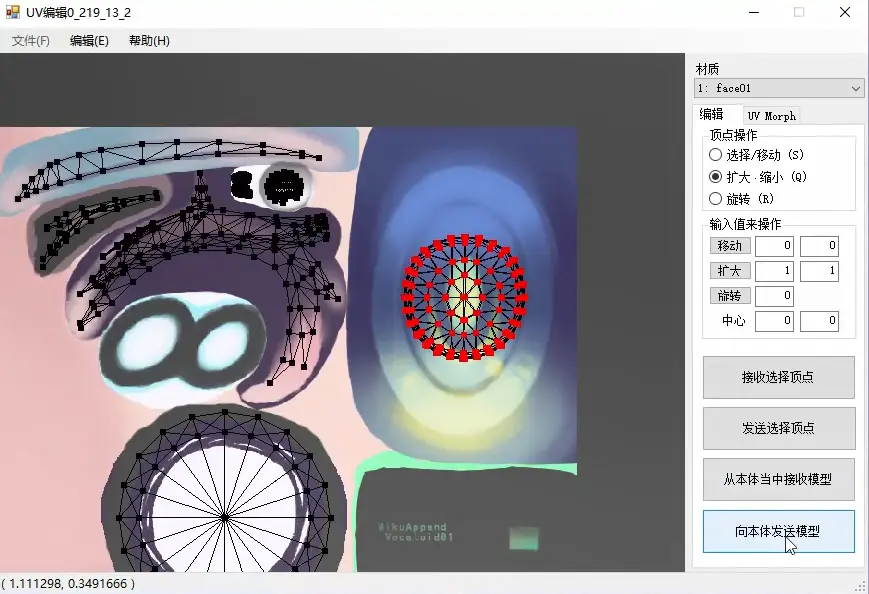This screenshot has height=594, width=869.
Task: Open the 帮助(H) menu
Action: coord(149,40)
